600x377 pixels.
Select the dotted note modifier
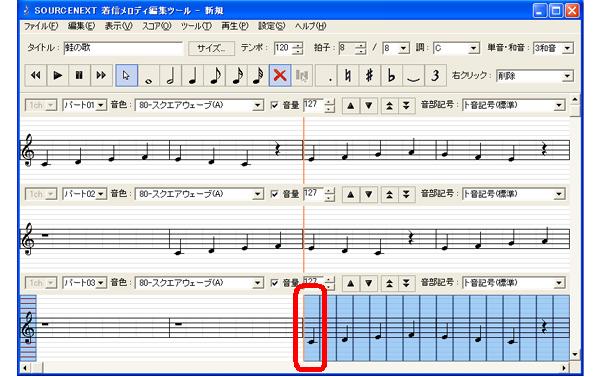(x=326, y=75)
